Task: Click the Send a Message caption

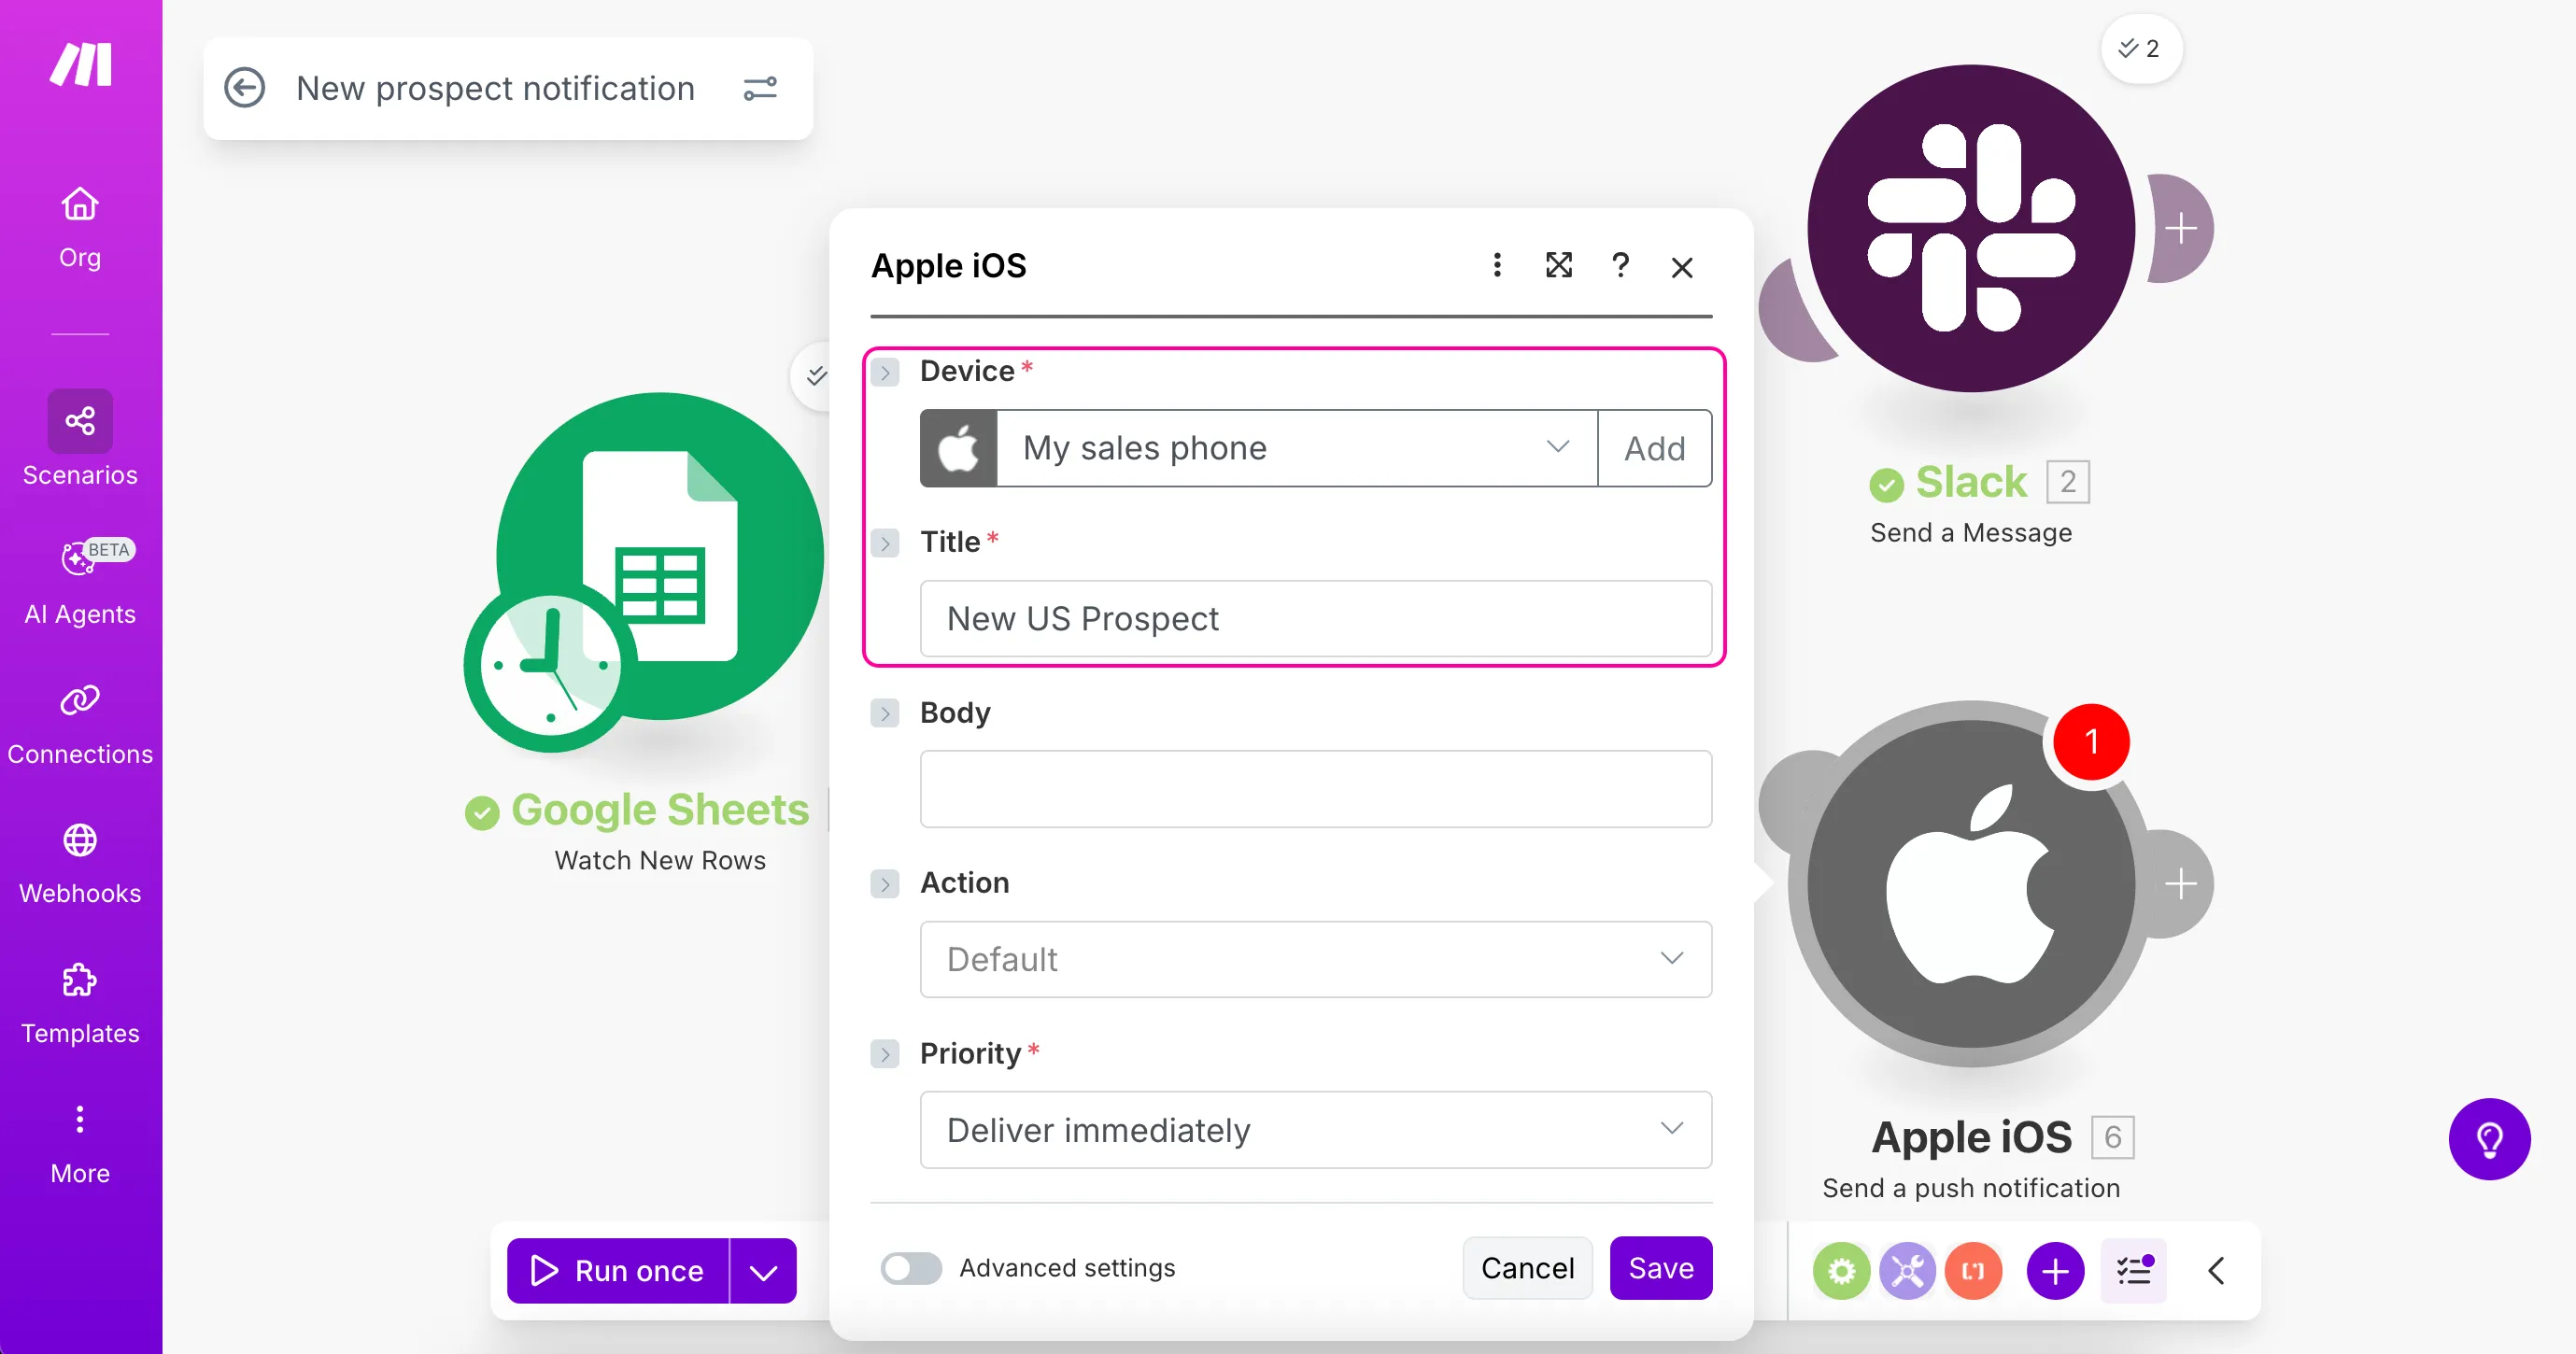Action: click(1971, 532)
